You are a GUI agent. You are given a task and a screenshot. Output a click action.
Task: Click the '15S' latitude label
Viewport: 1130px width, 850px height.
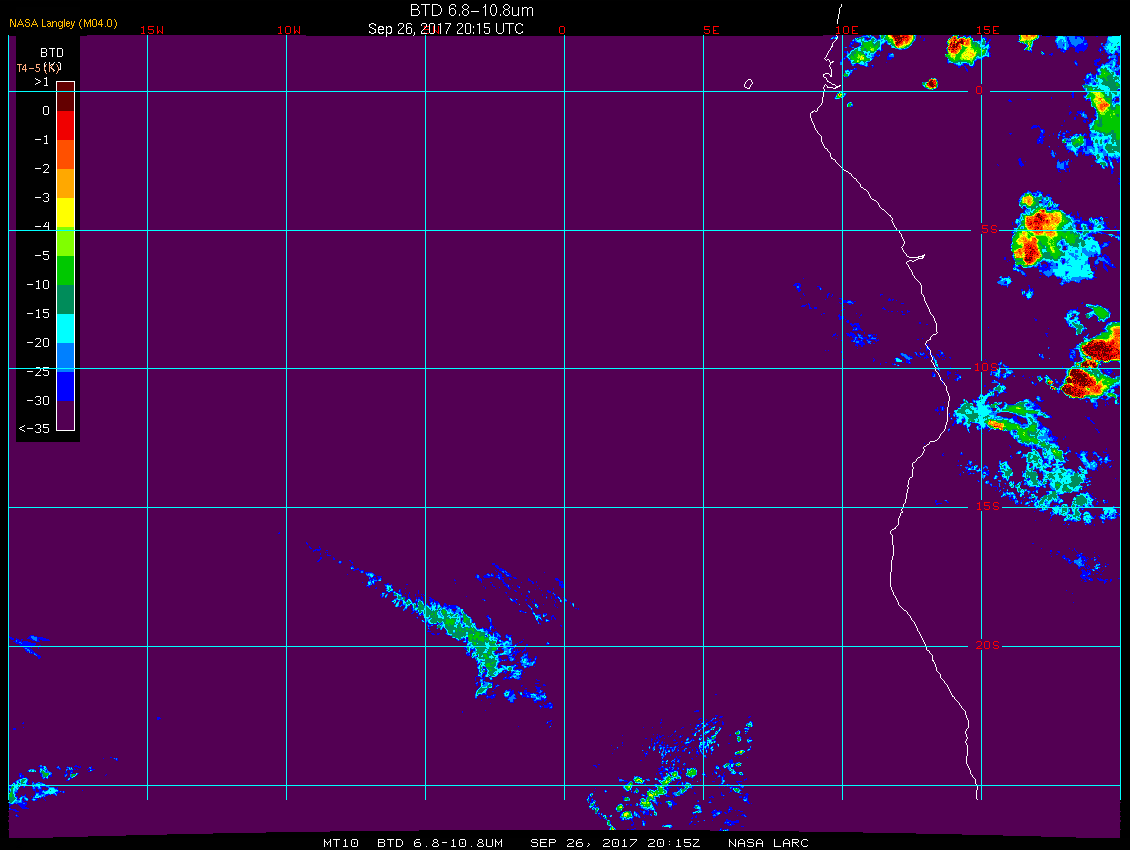987,506
